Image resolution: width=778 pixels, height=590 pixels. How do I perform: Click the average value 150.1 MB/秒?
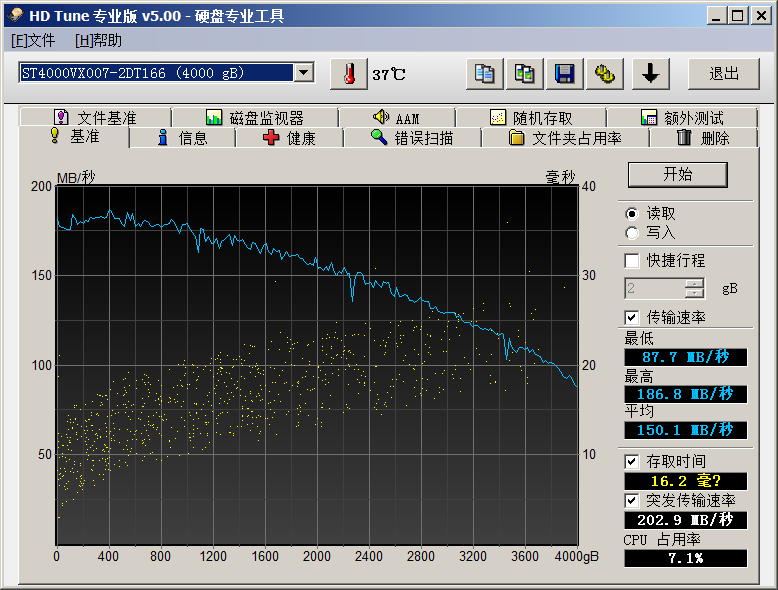(686, 430)
